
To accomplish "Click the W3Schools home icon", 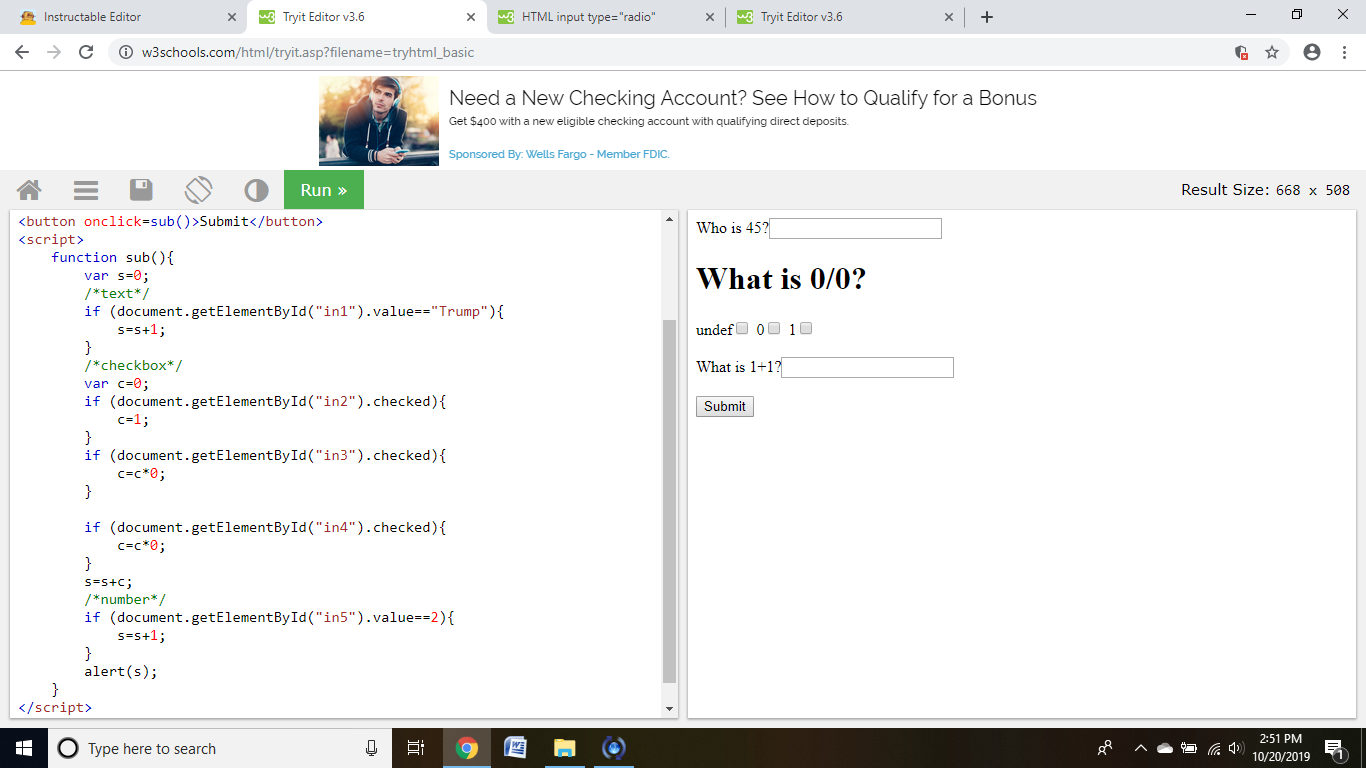I will 29,190.
